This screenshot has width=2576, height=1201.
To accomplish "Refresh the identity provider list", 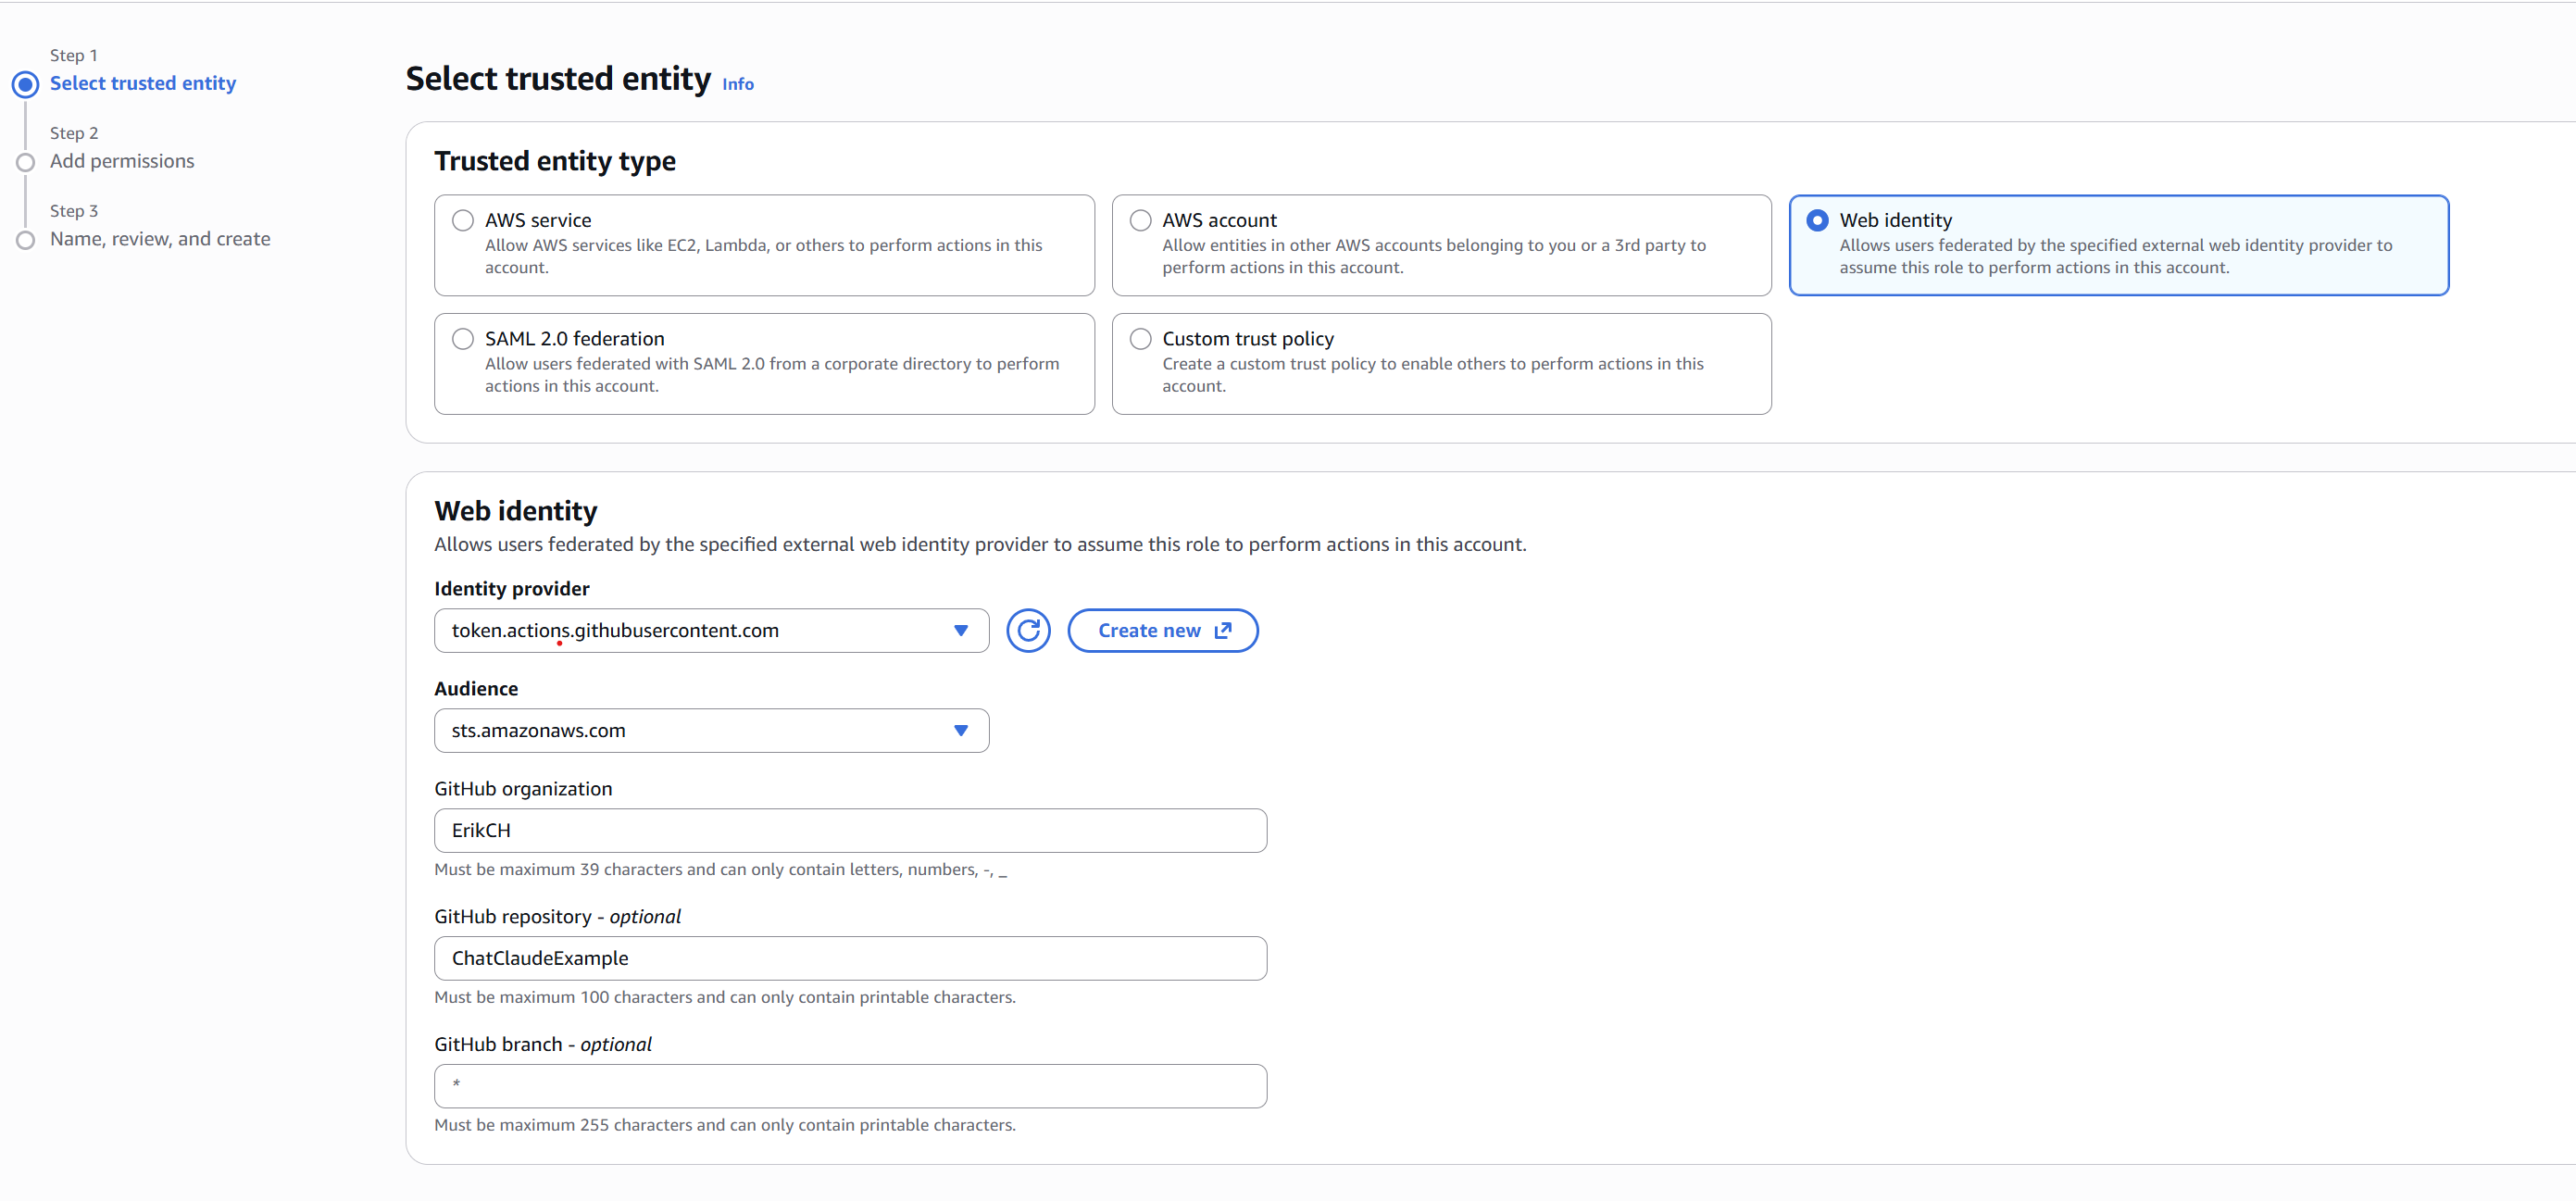I will coord(1028,631).
